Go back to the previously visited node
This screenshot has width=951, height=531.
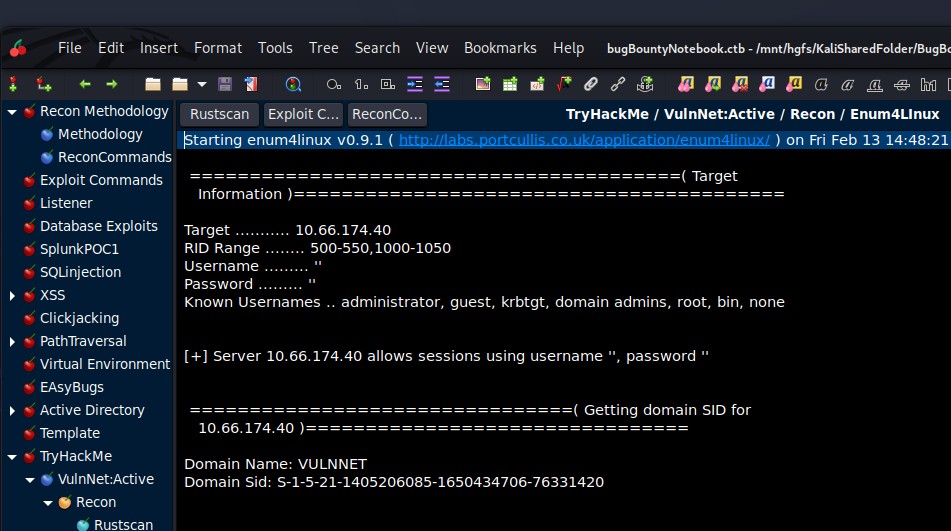(x=85, y=84)
